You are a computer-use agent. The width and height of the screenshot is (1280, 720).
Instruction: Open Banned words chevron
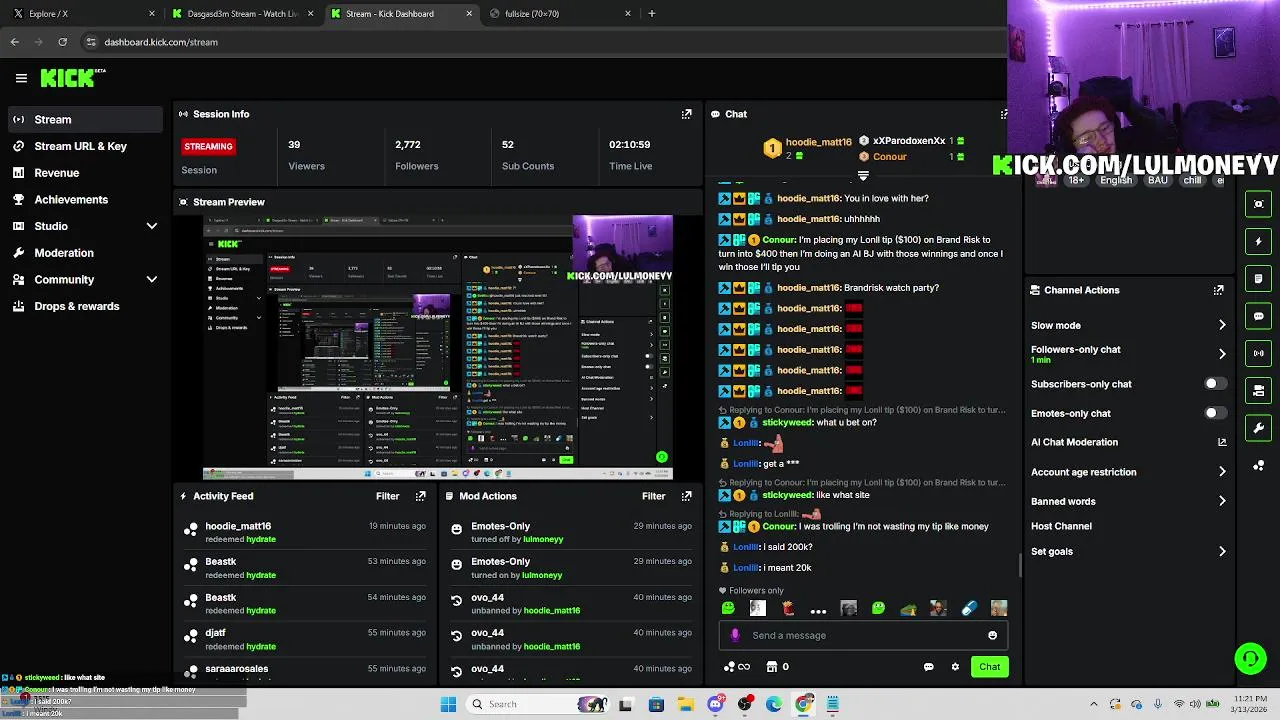tap(1222, 501)
